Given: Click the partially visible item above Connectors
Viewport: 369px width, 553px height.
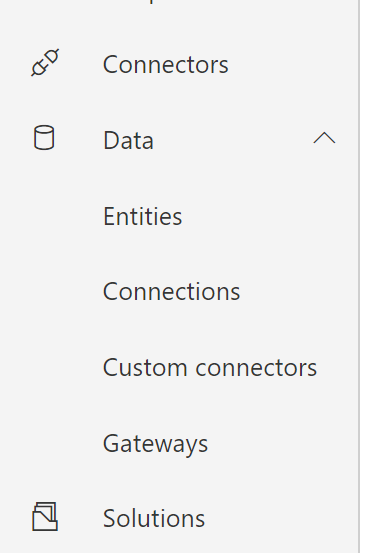Looking at the screenshot, I should (x=152, y=2).
